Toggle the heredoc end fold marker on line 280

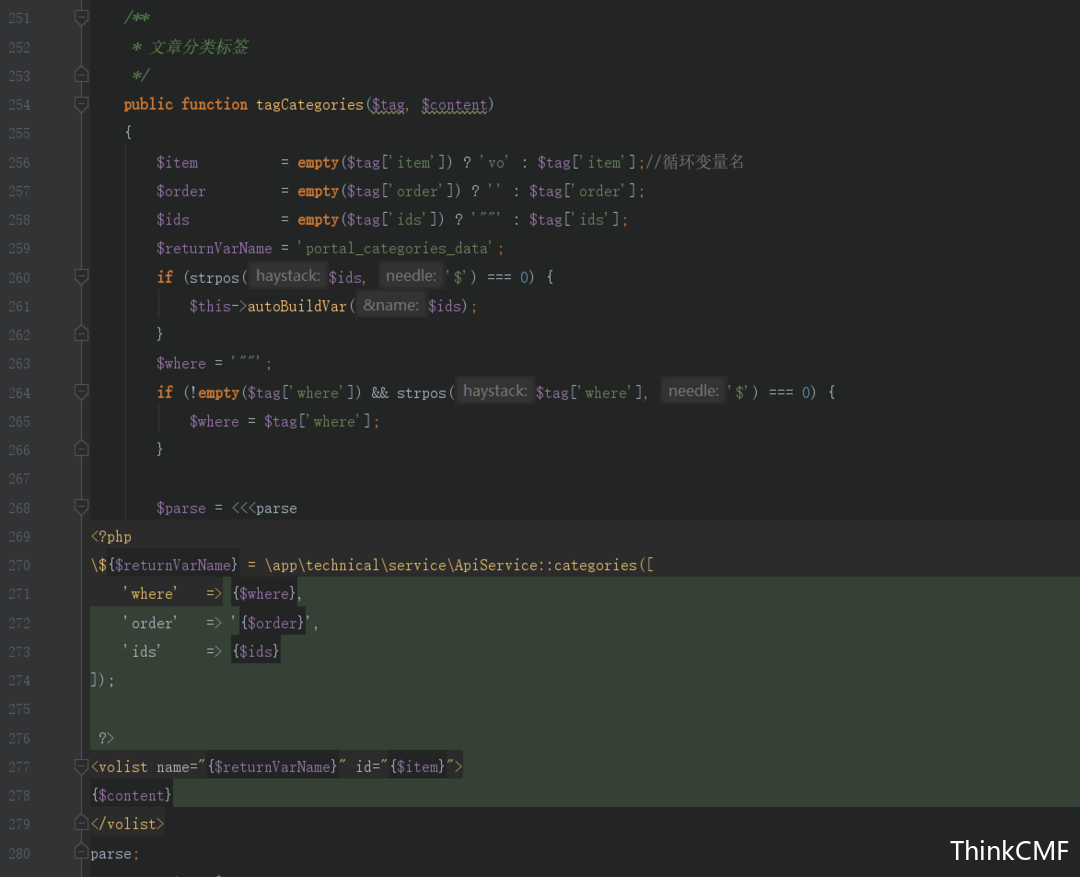(81, 853)
